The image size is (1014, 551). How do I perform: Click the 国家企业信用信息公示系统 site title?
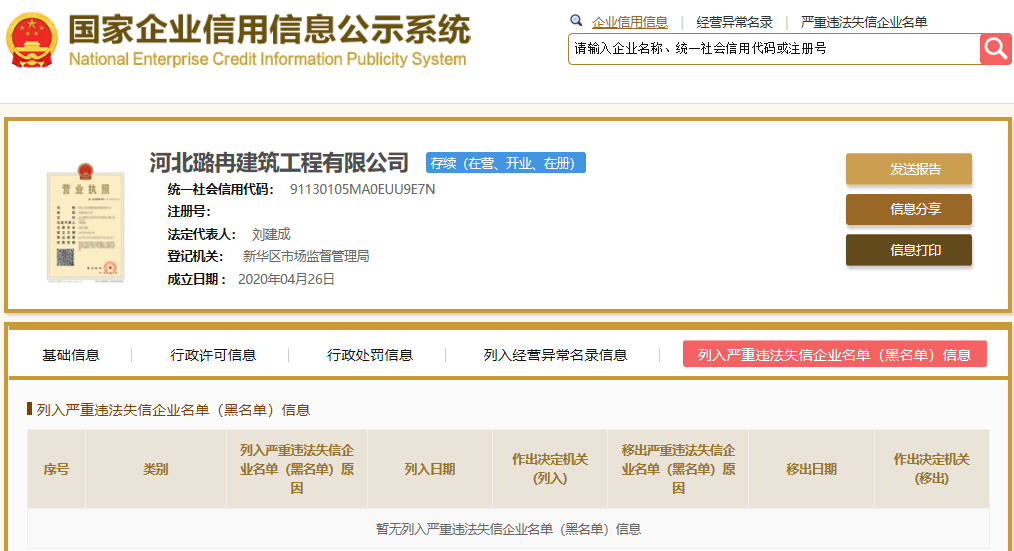pos(270,30)
